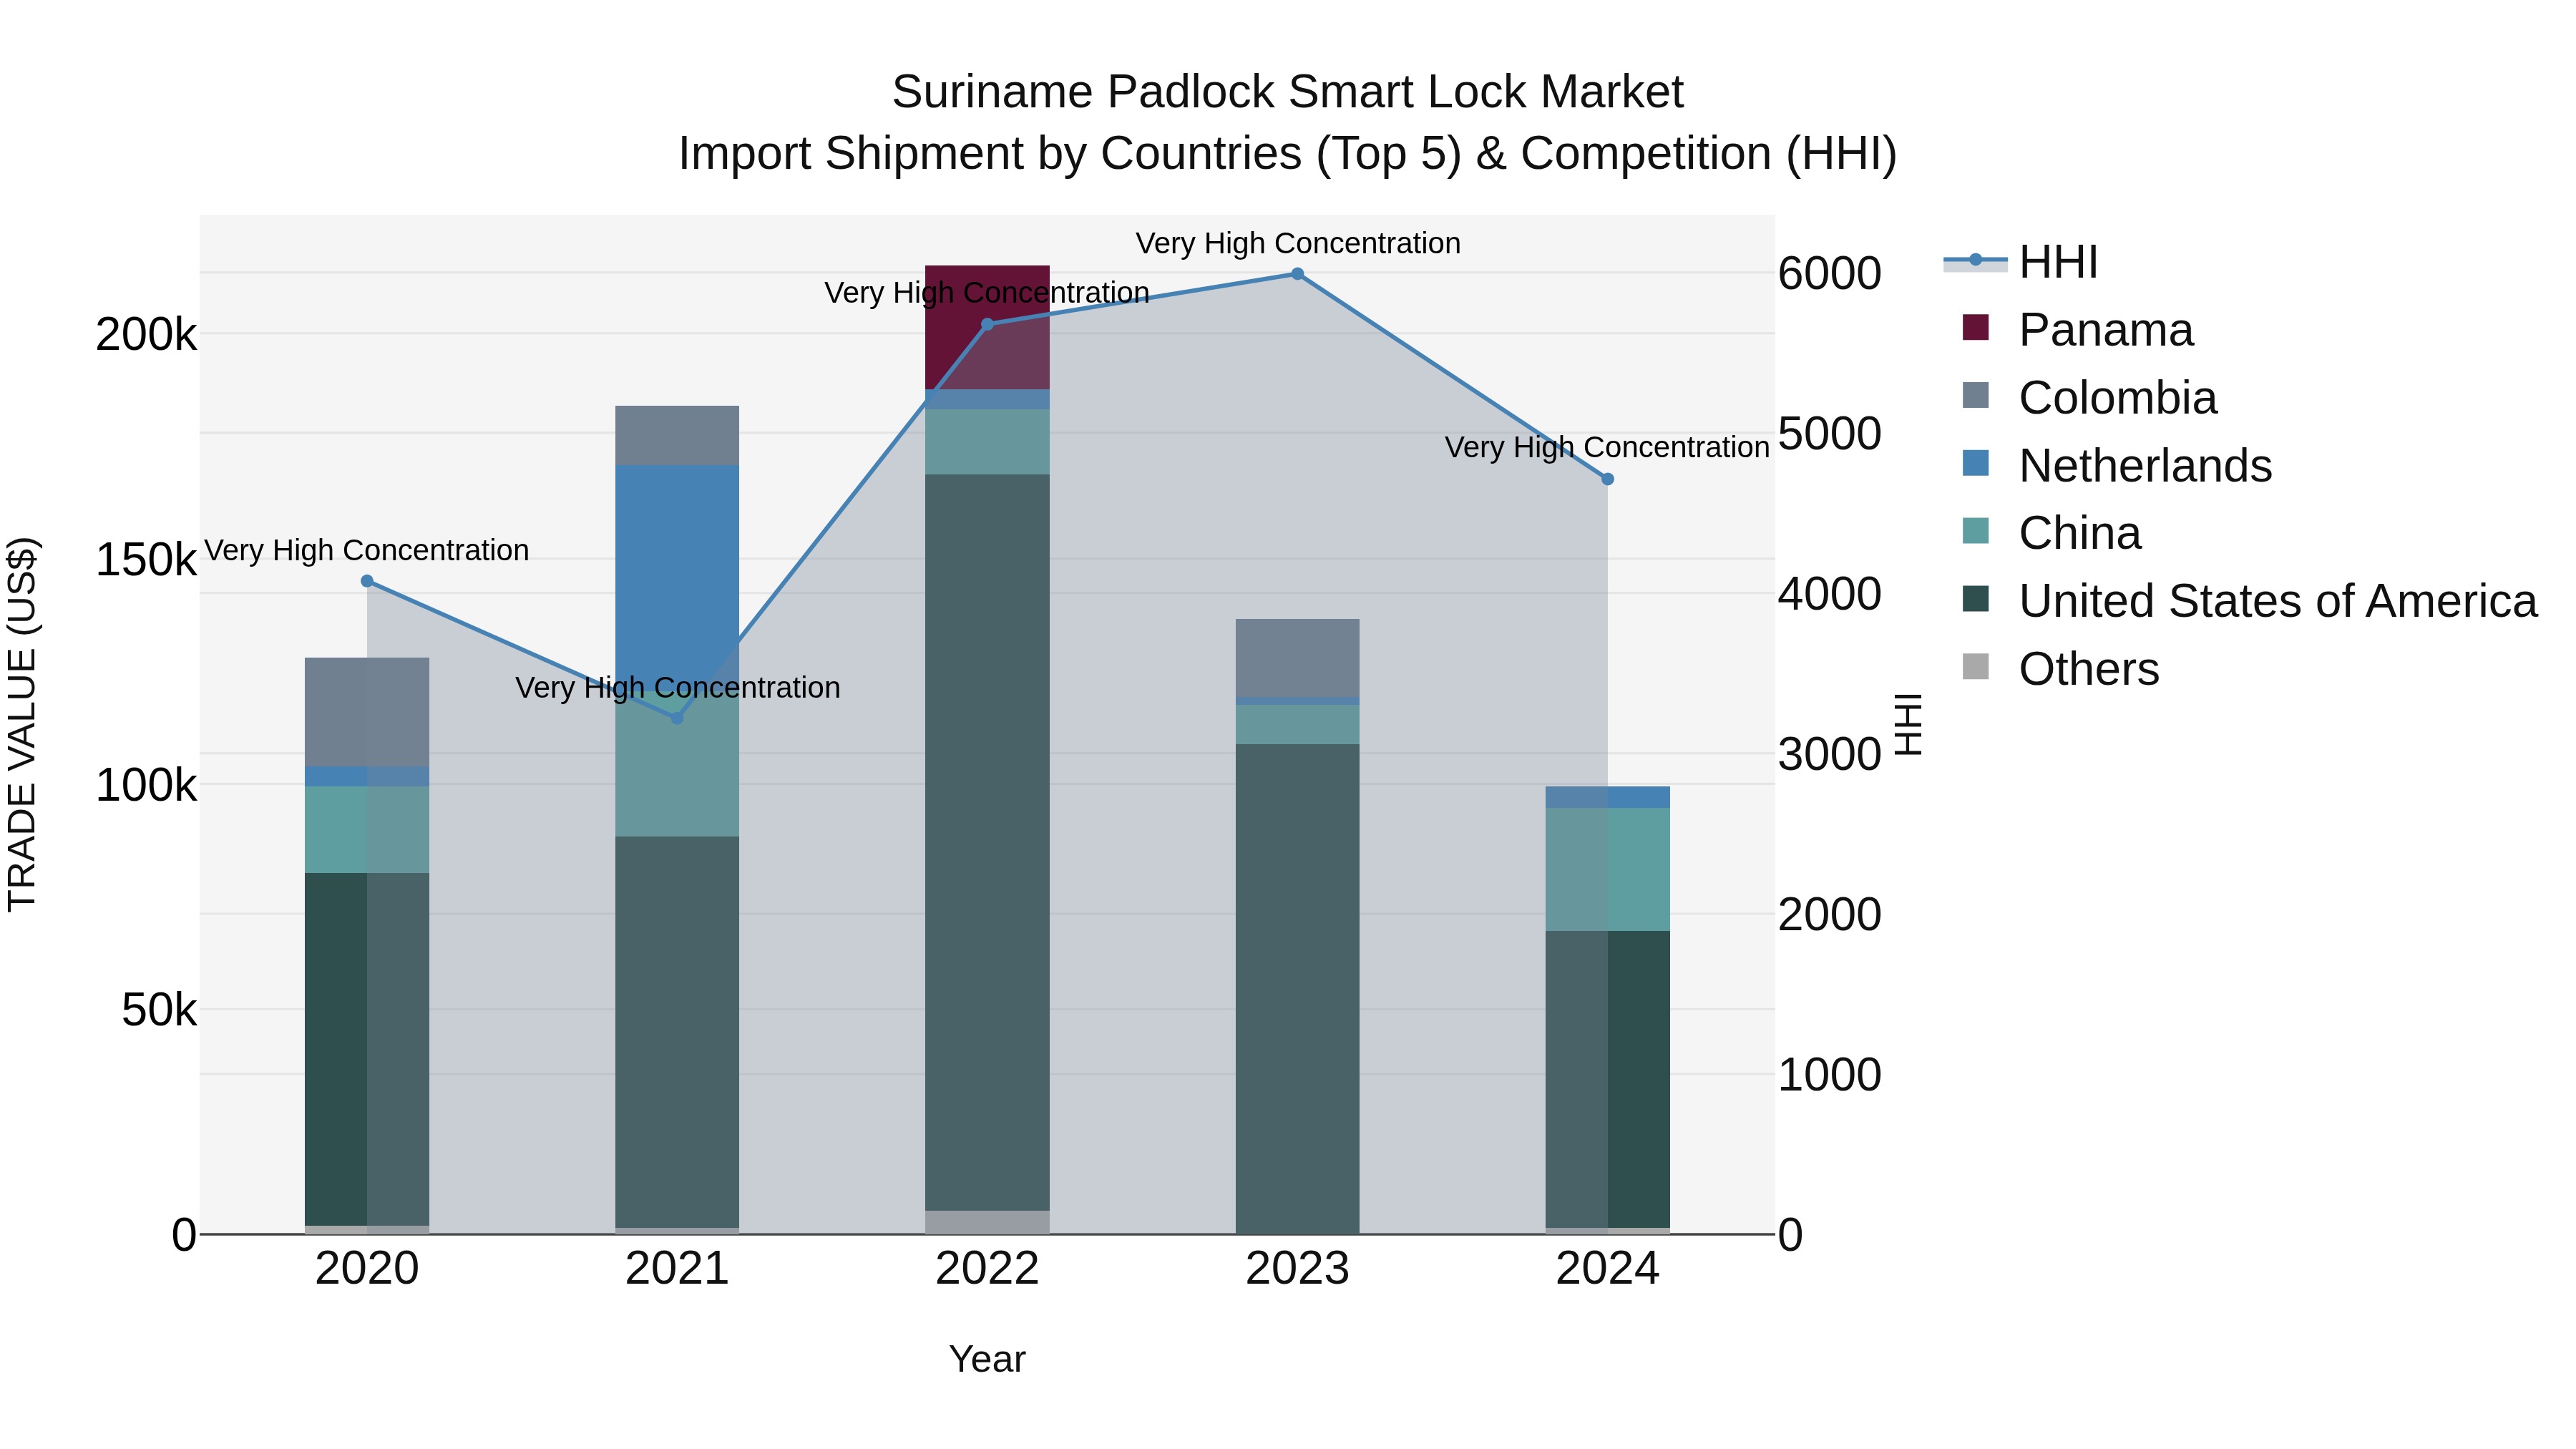This screenshot has height=1449, width=2576.
Task: Click the 3000 HHI axis tick label
Action: click(1830, 755)
